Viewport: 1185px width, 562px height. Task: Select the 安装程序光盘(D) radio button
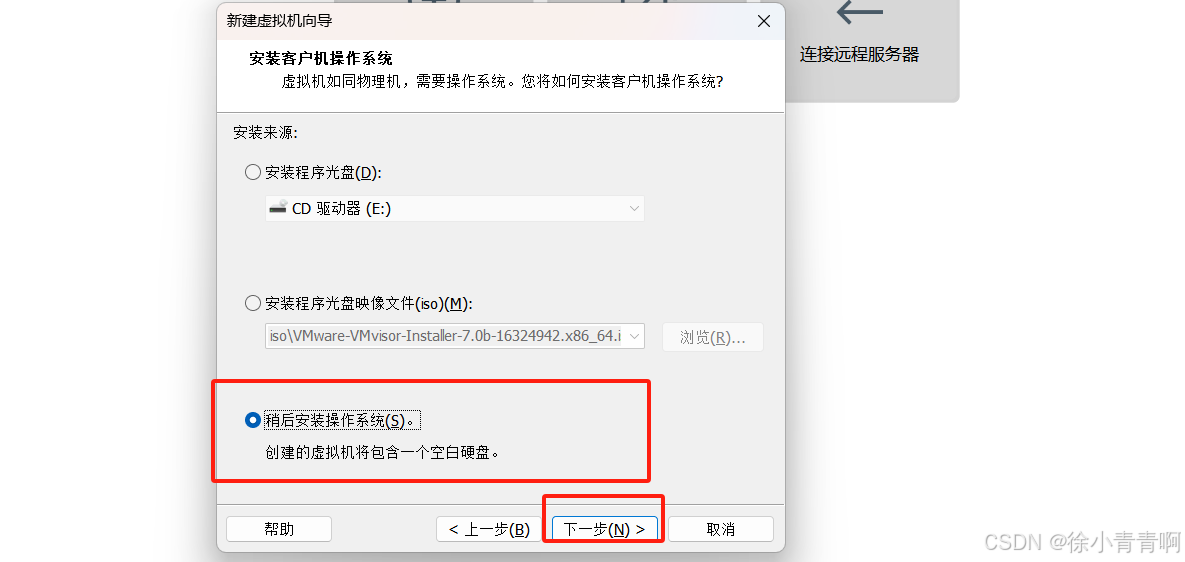pyautogui.click(x=253, y=172)
